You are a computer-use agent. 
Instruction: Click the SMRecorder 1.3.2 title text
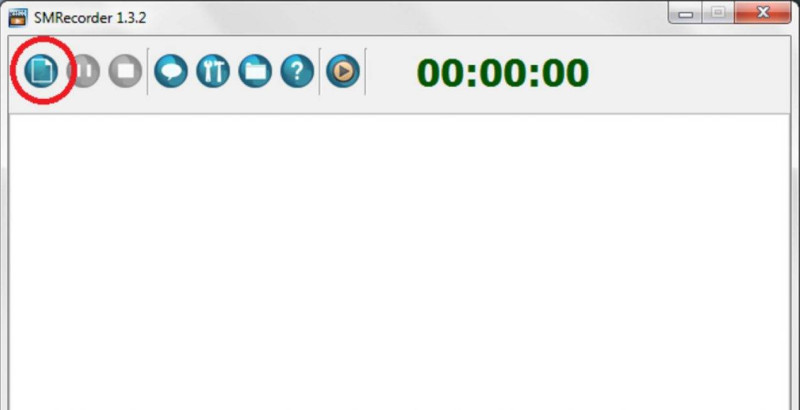click(x=90, y=18)
